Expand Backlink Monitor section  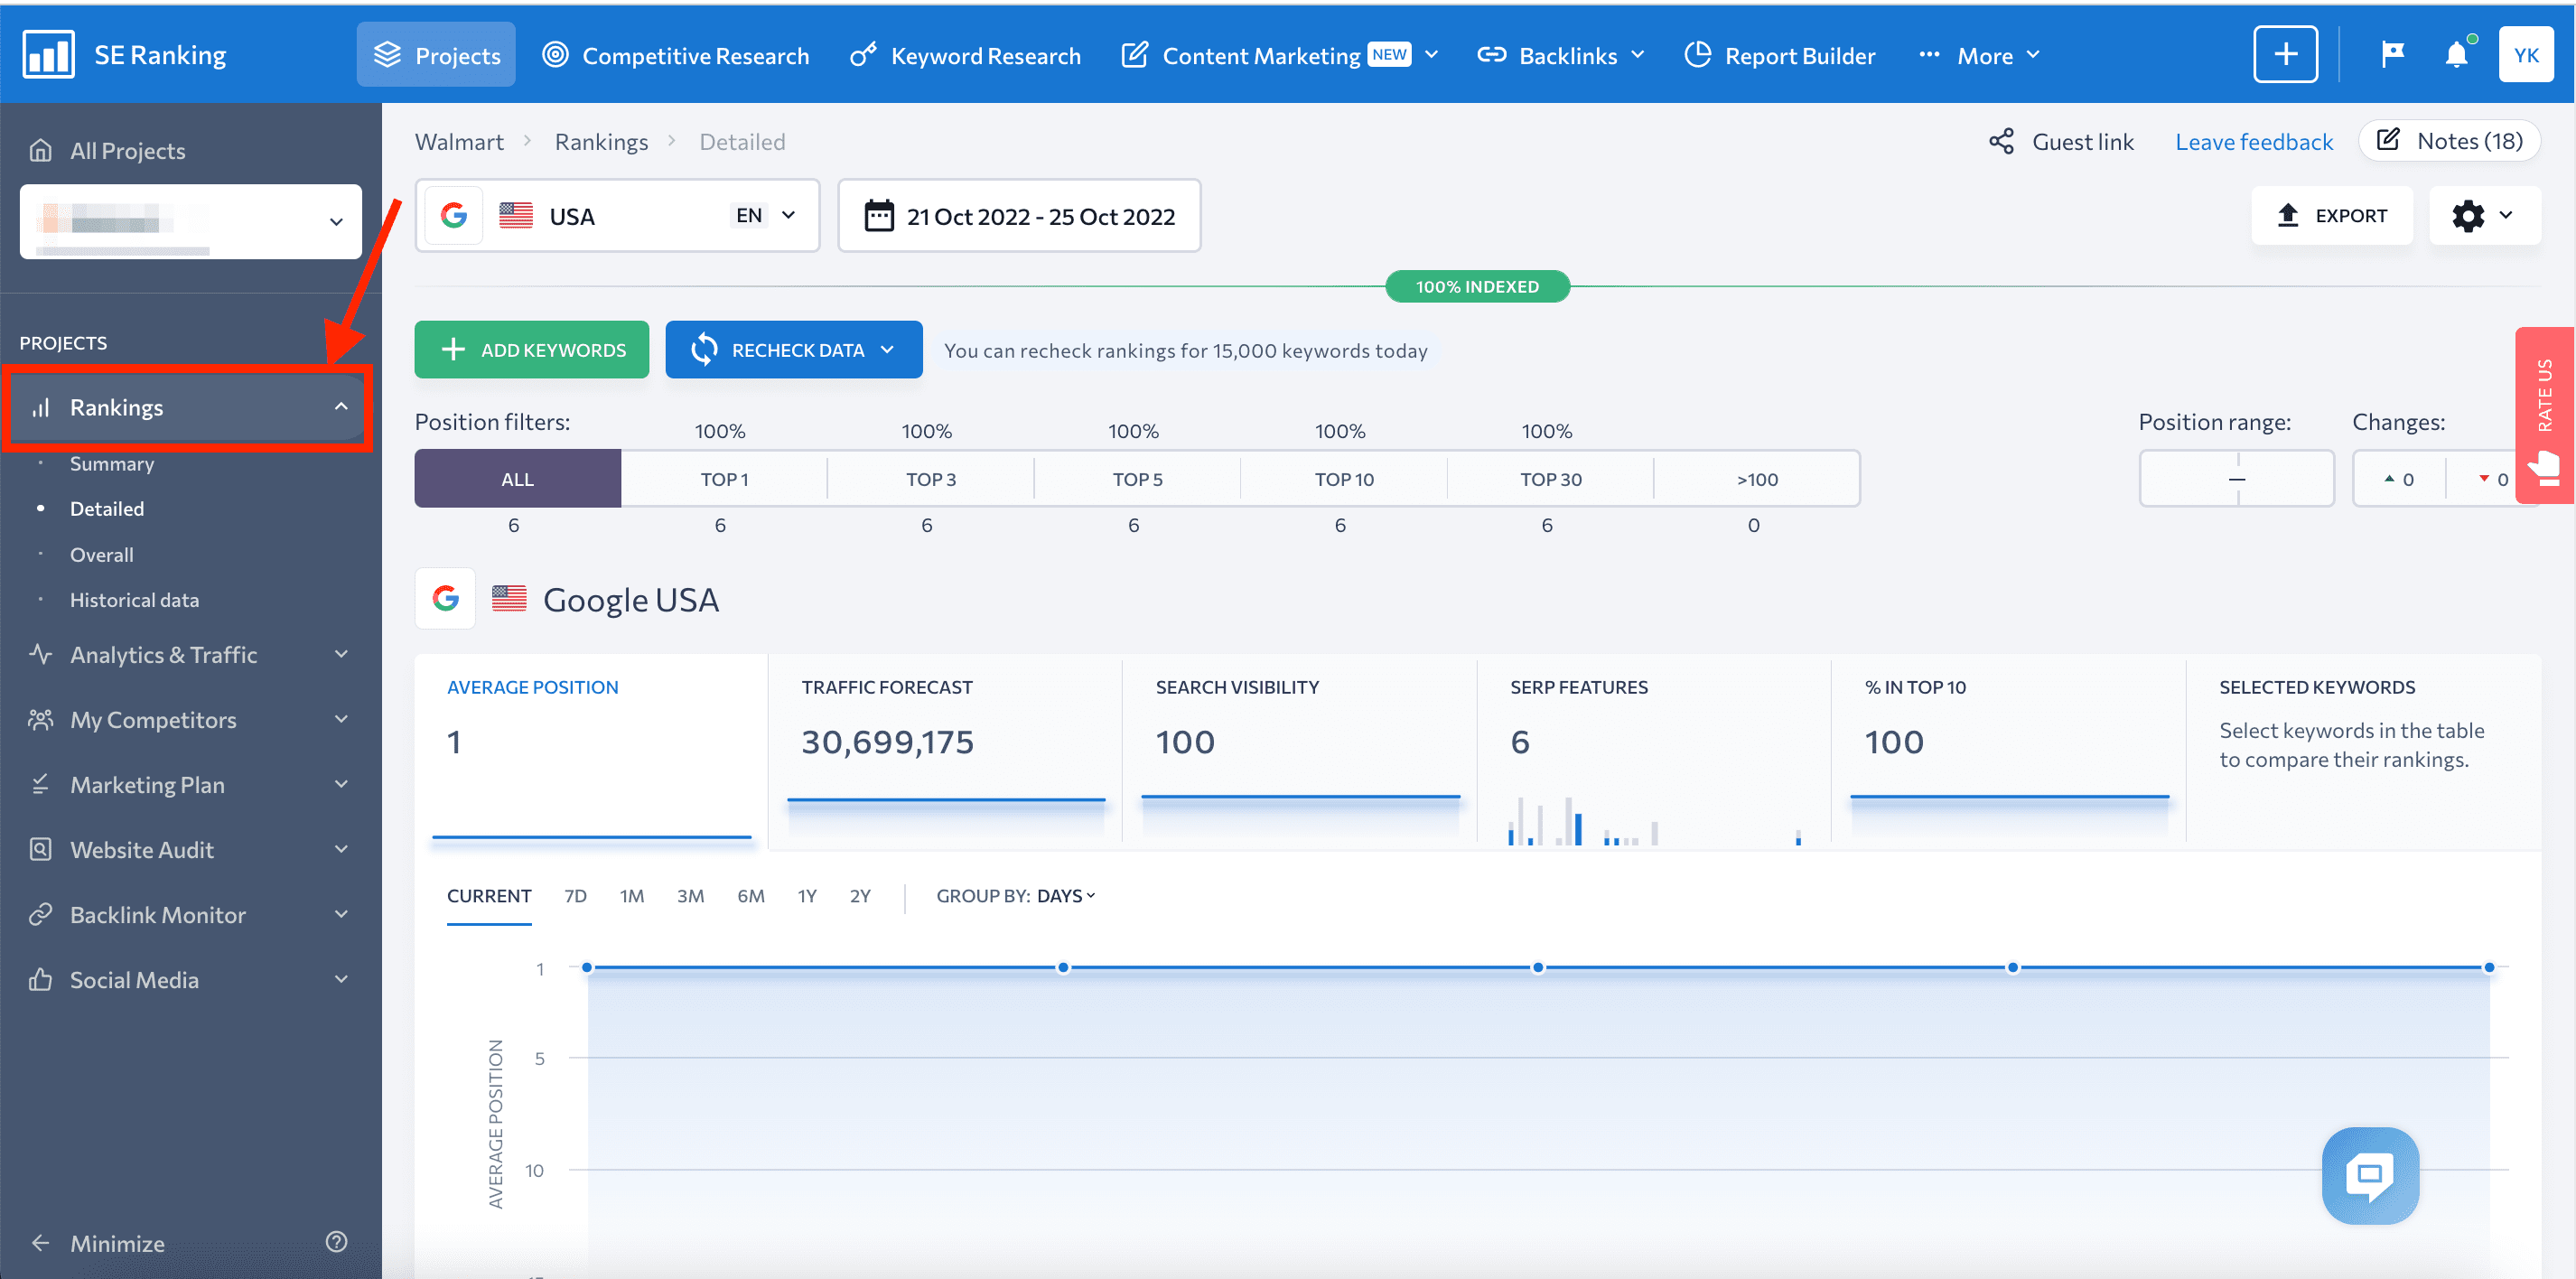190,914
